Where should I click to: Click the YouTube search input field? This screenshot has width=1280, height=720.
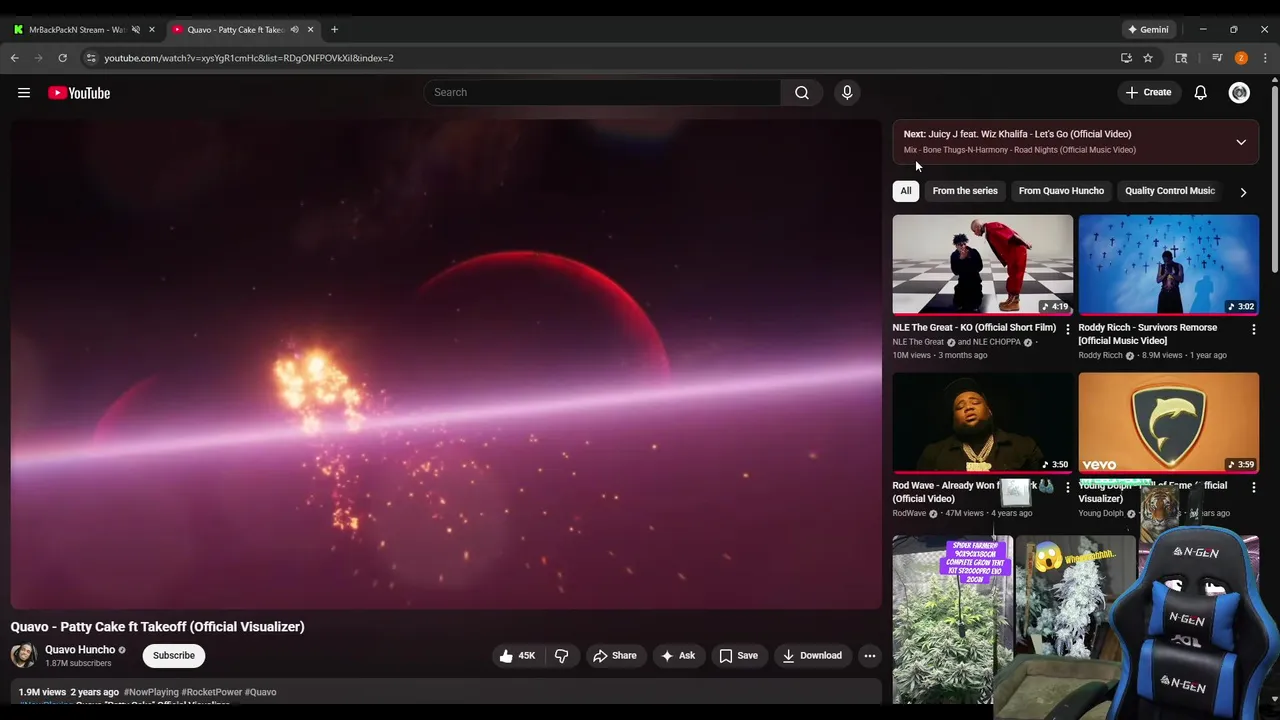point(602,92)
